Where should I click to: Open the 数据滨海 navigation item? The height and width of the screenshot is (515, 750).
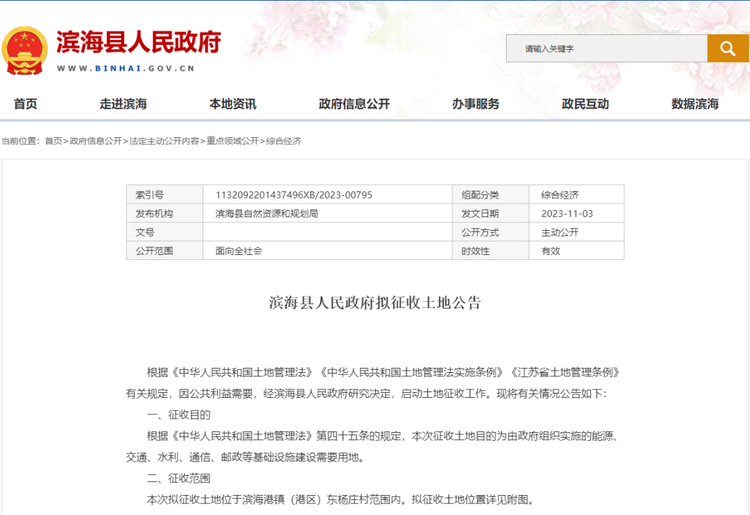click(695, 104)
